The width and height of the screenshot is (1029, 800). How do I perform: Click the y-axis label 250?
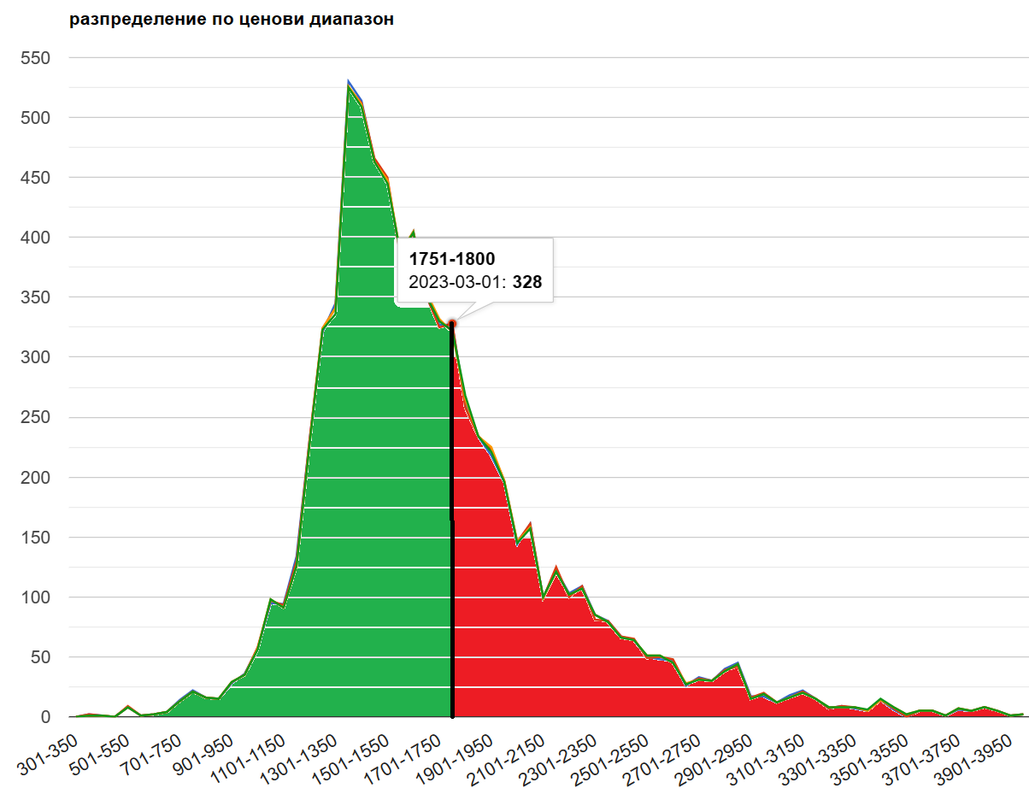(x=35, y=417)
